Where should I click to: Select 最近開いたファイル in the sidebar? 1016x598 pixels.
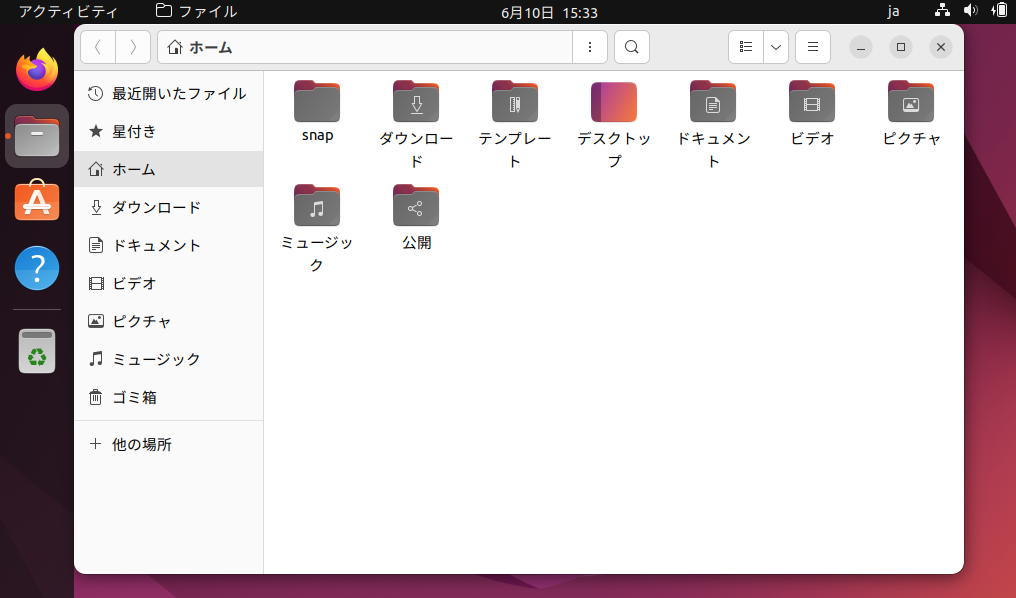click(x=169, y=93)
